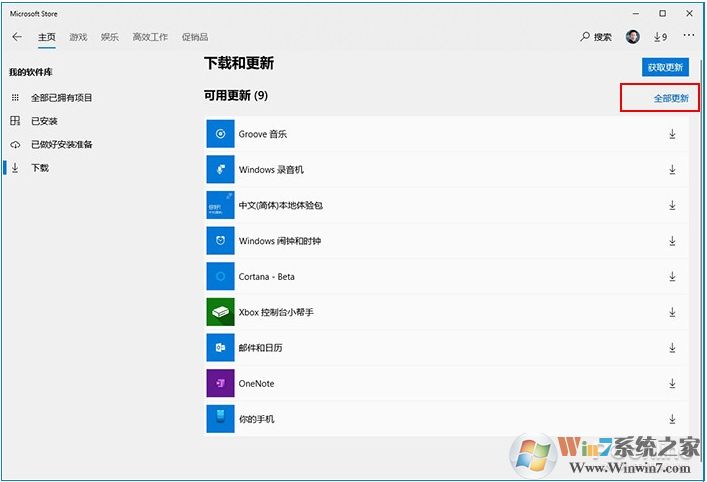Open the 你的手机 tile icon
Screen dimensions: 707x482
point(220,418)
